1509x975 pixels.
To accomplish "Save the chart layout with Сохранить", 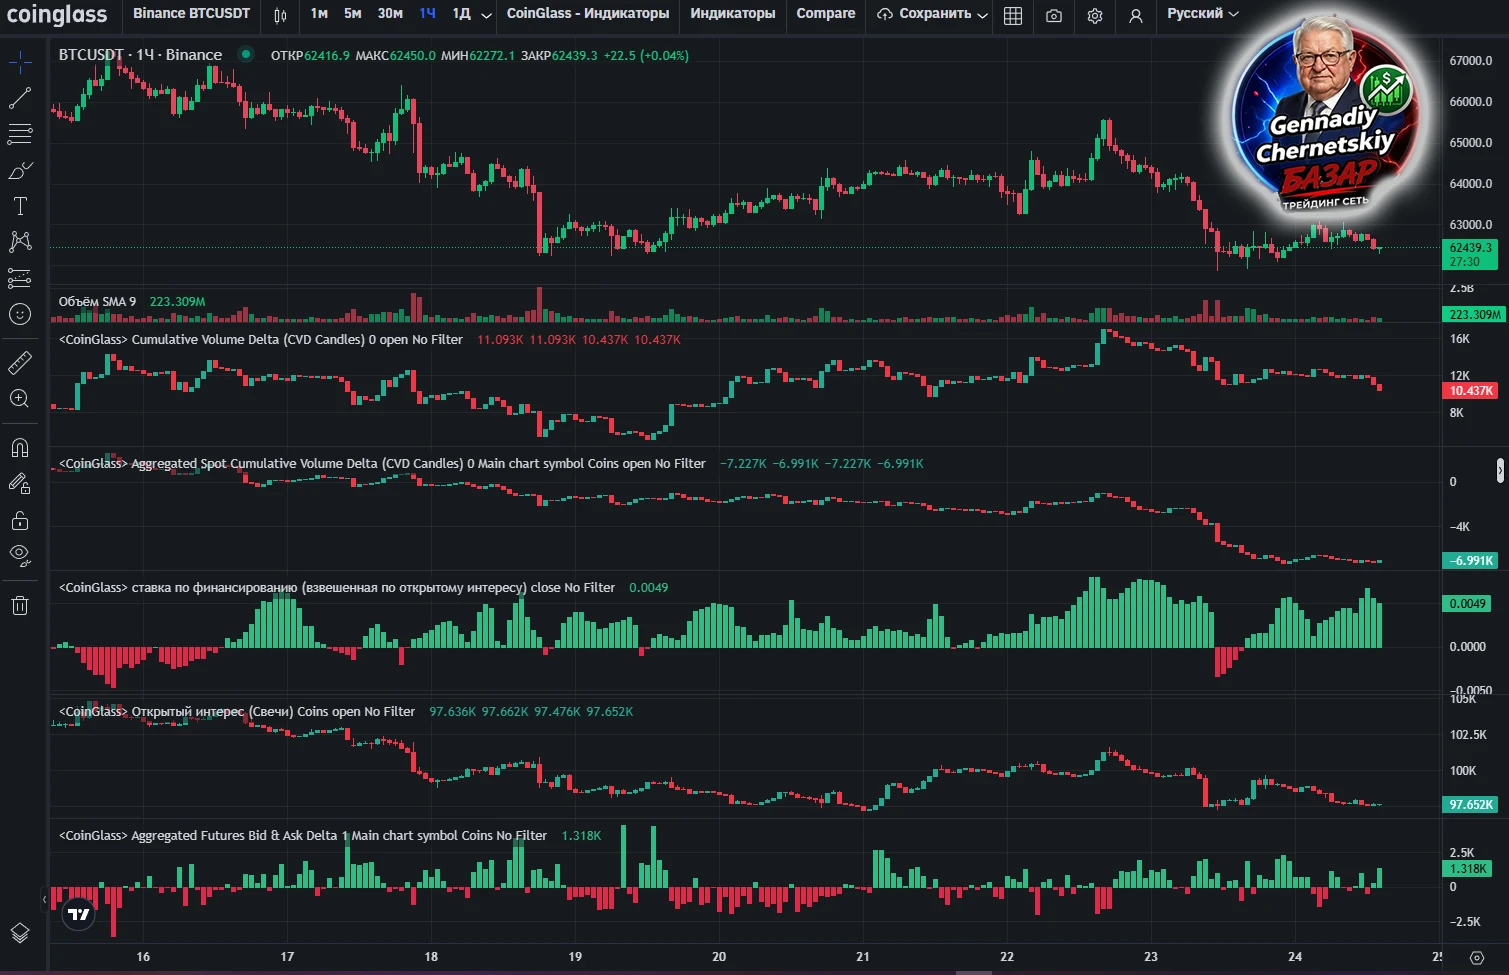I will [x=924, y=14].
